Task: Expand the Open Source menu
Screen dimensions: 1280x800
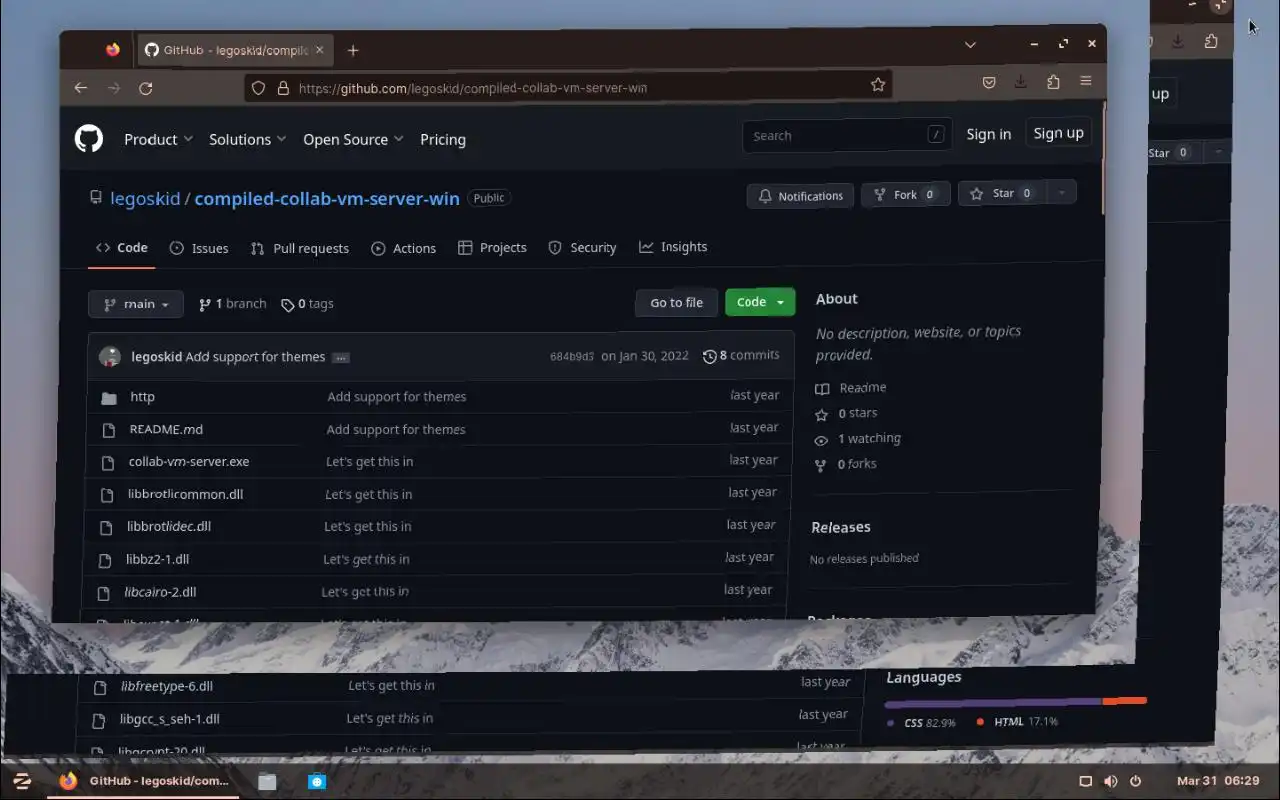Action: click(353, 139)
